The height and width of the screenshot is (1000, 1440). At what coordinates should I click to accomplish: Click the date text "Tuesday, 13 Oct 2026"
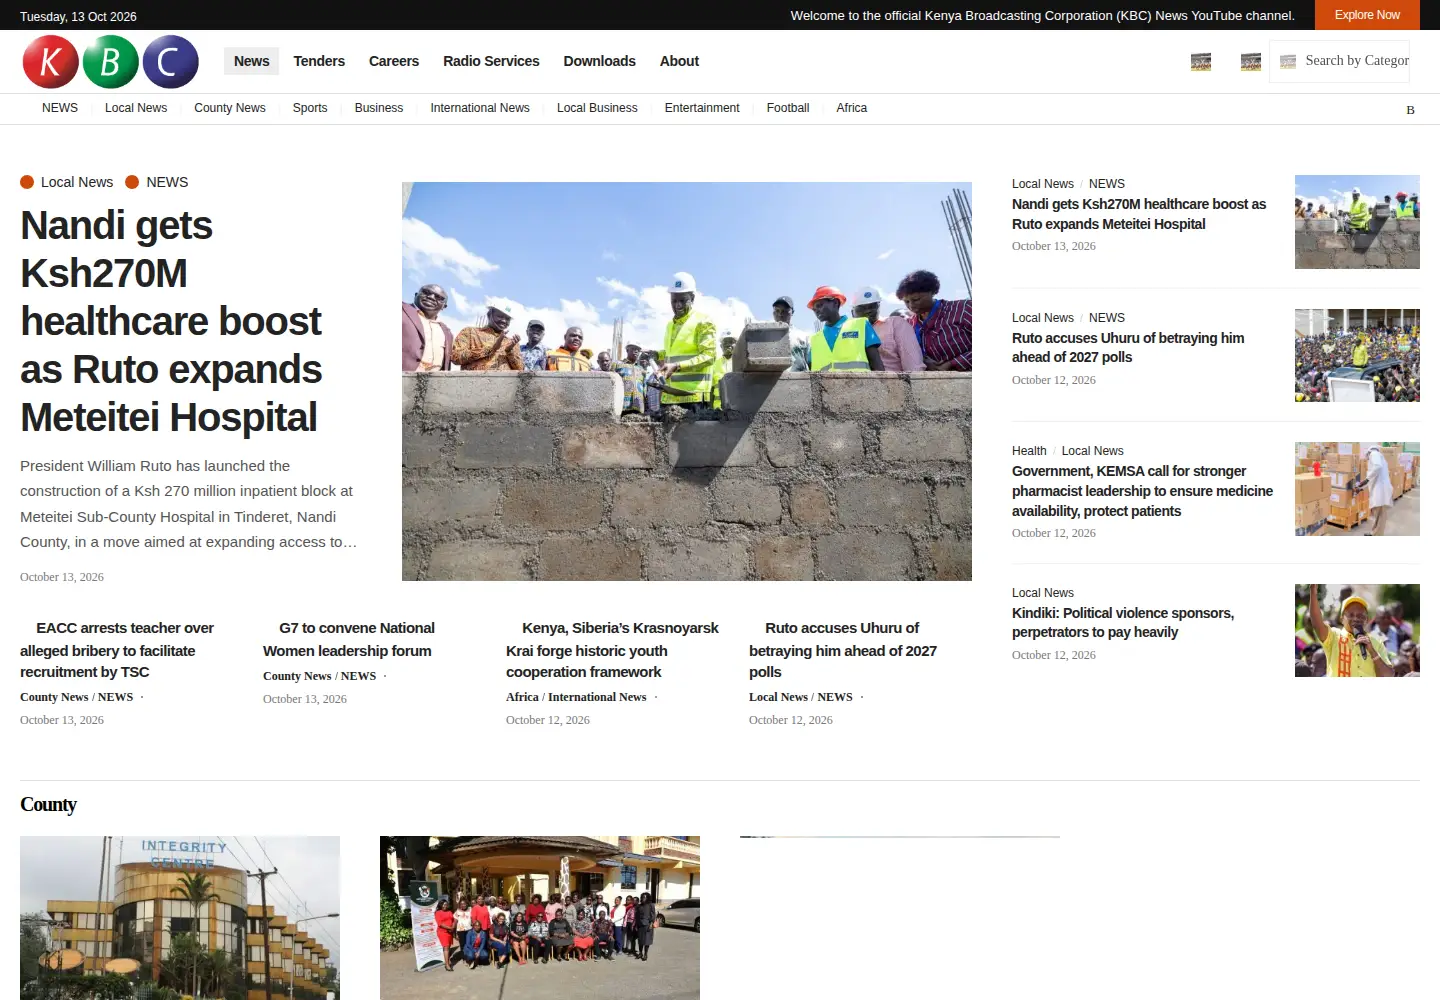pos(78,16)
